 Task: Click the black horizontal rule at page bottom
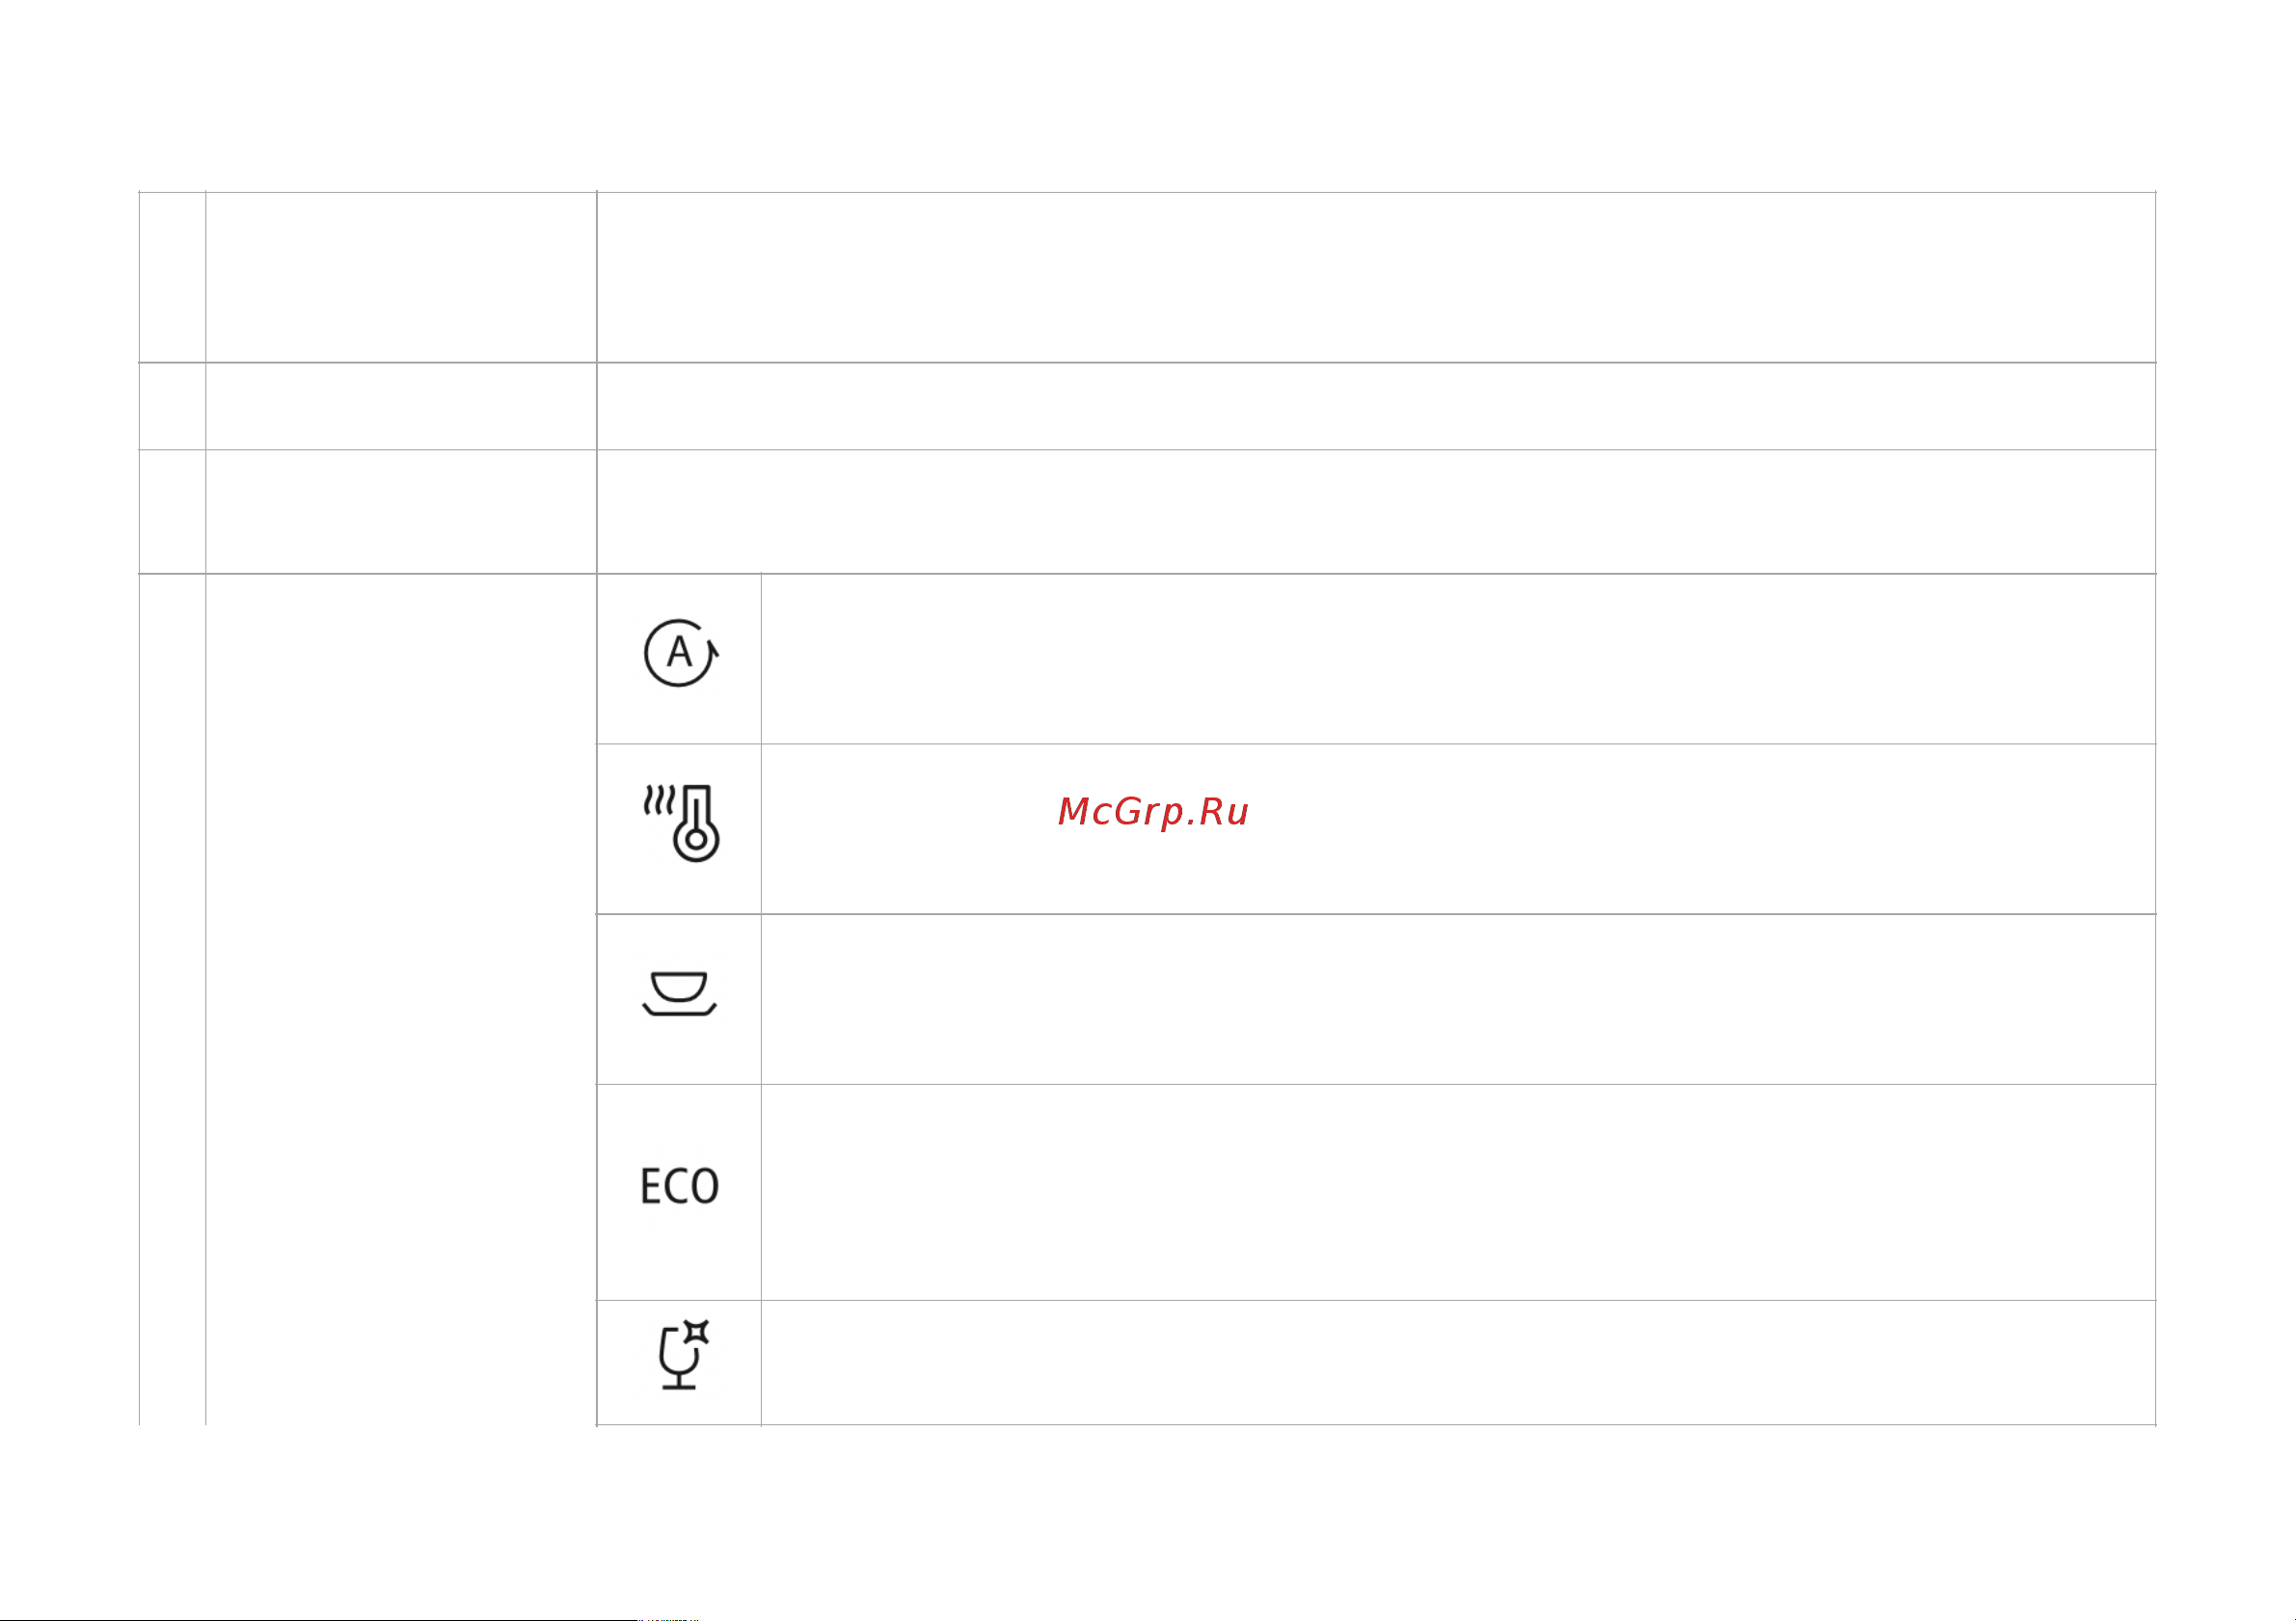[x=318, y=1619]
